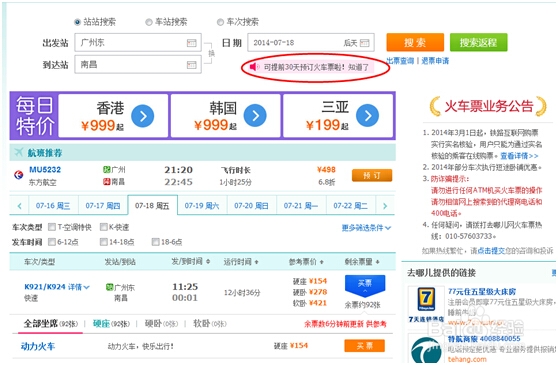Click the speaker icon in booking notice
558x365 pixels.
(253, 67)
